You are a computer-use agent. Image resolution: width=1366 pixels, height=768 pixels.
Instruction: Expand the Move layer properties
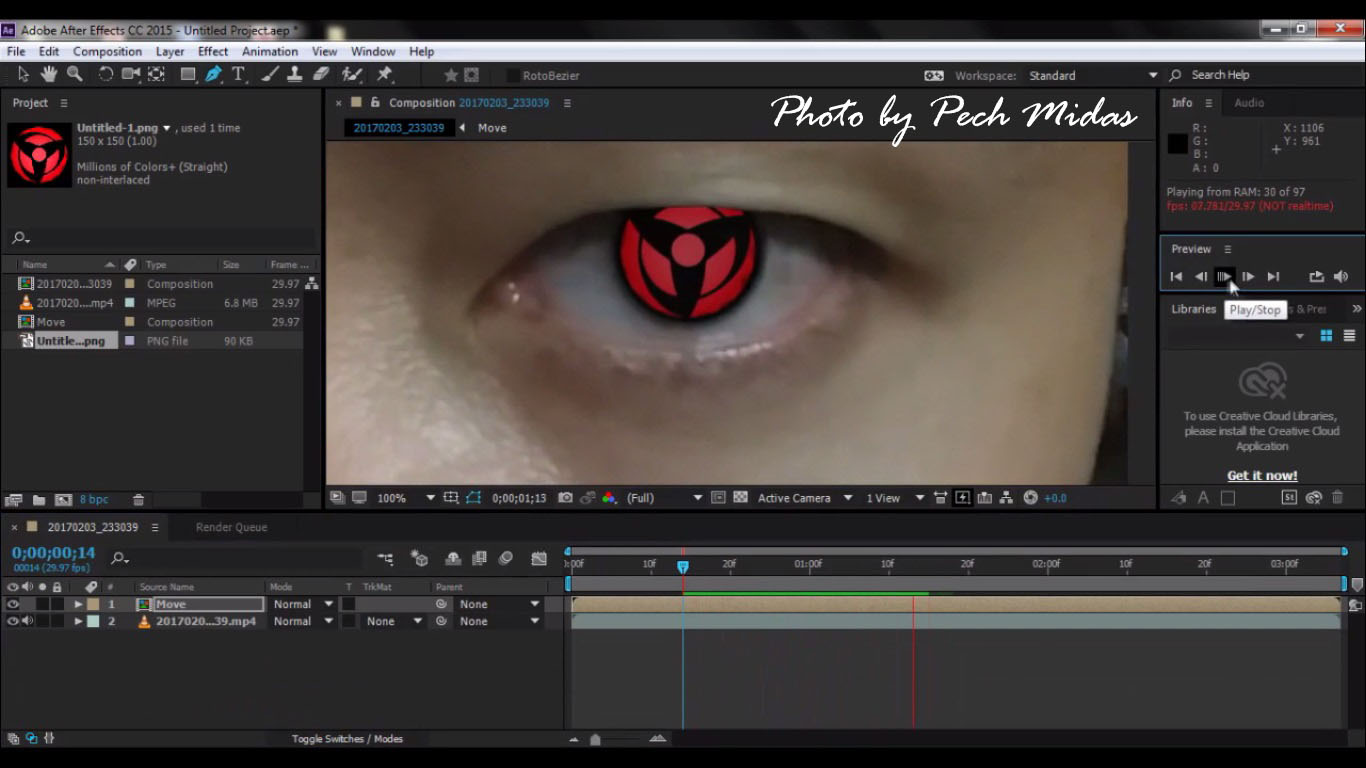point(78,604)
